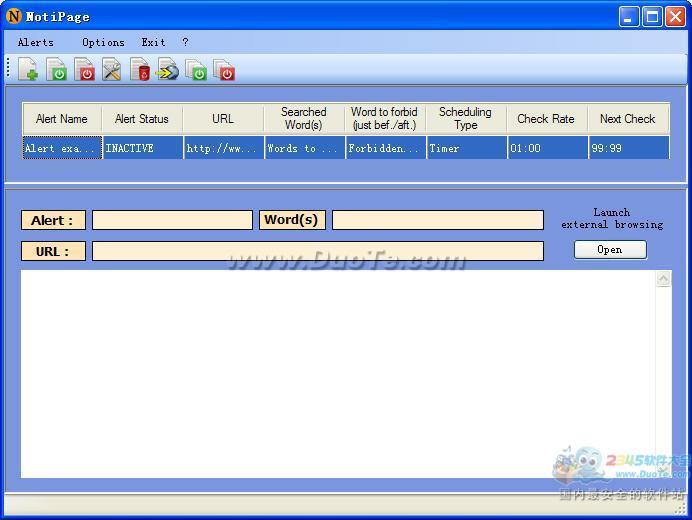Click the INACTIVE status cell

pyautogui.click(x=143, y=147)
